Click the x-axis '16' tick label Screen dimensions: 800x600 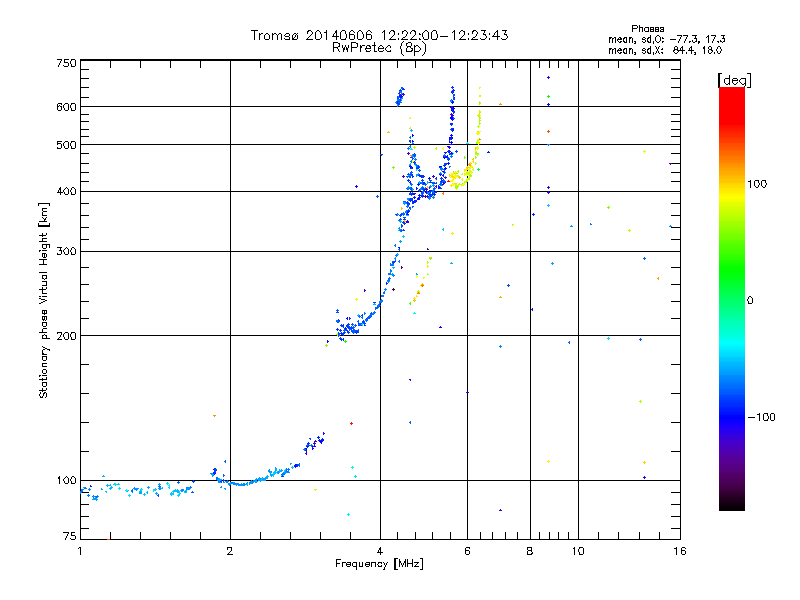680,551
